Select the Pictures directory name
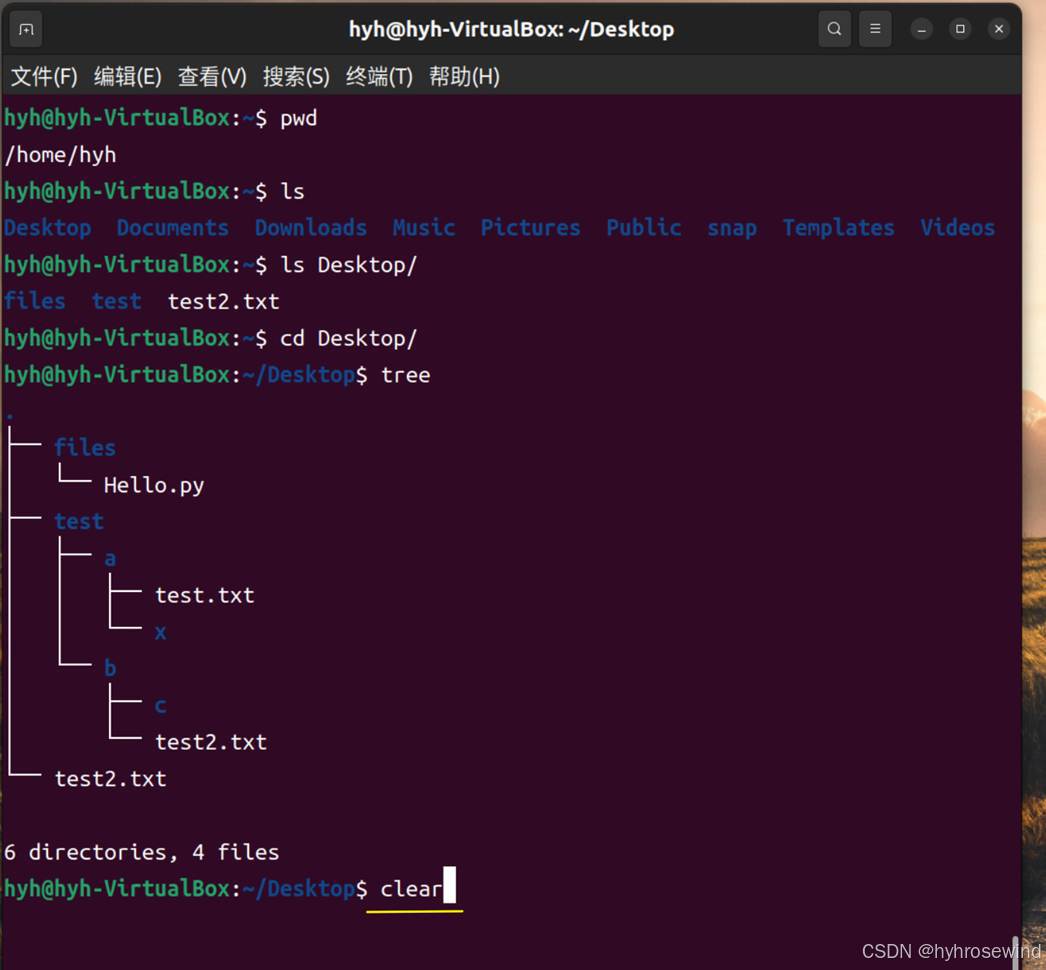The image size is (1046, 970). 530,227
